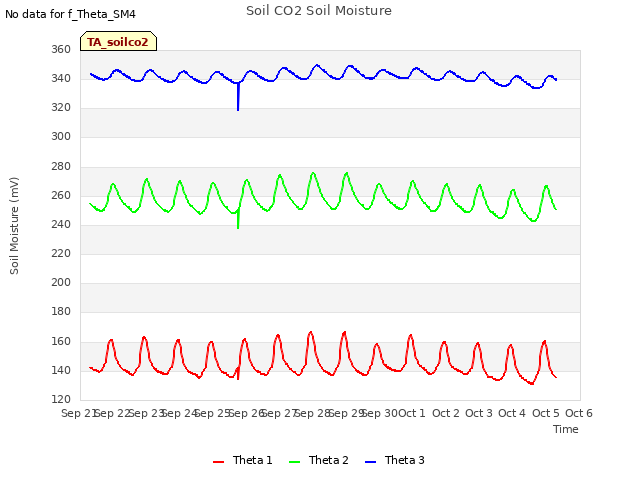Click the Oct 6 x-axis label

(x=579, y=413)
